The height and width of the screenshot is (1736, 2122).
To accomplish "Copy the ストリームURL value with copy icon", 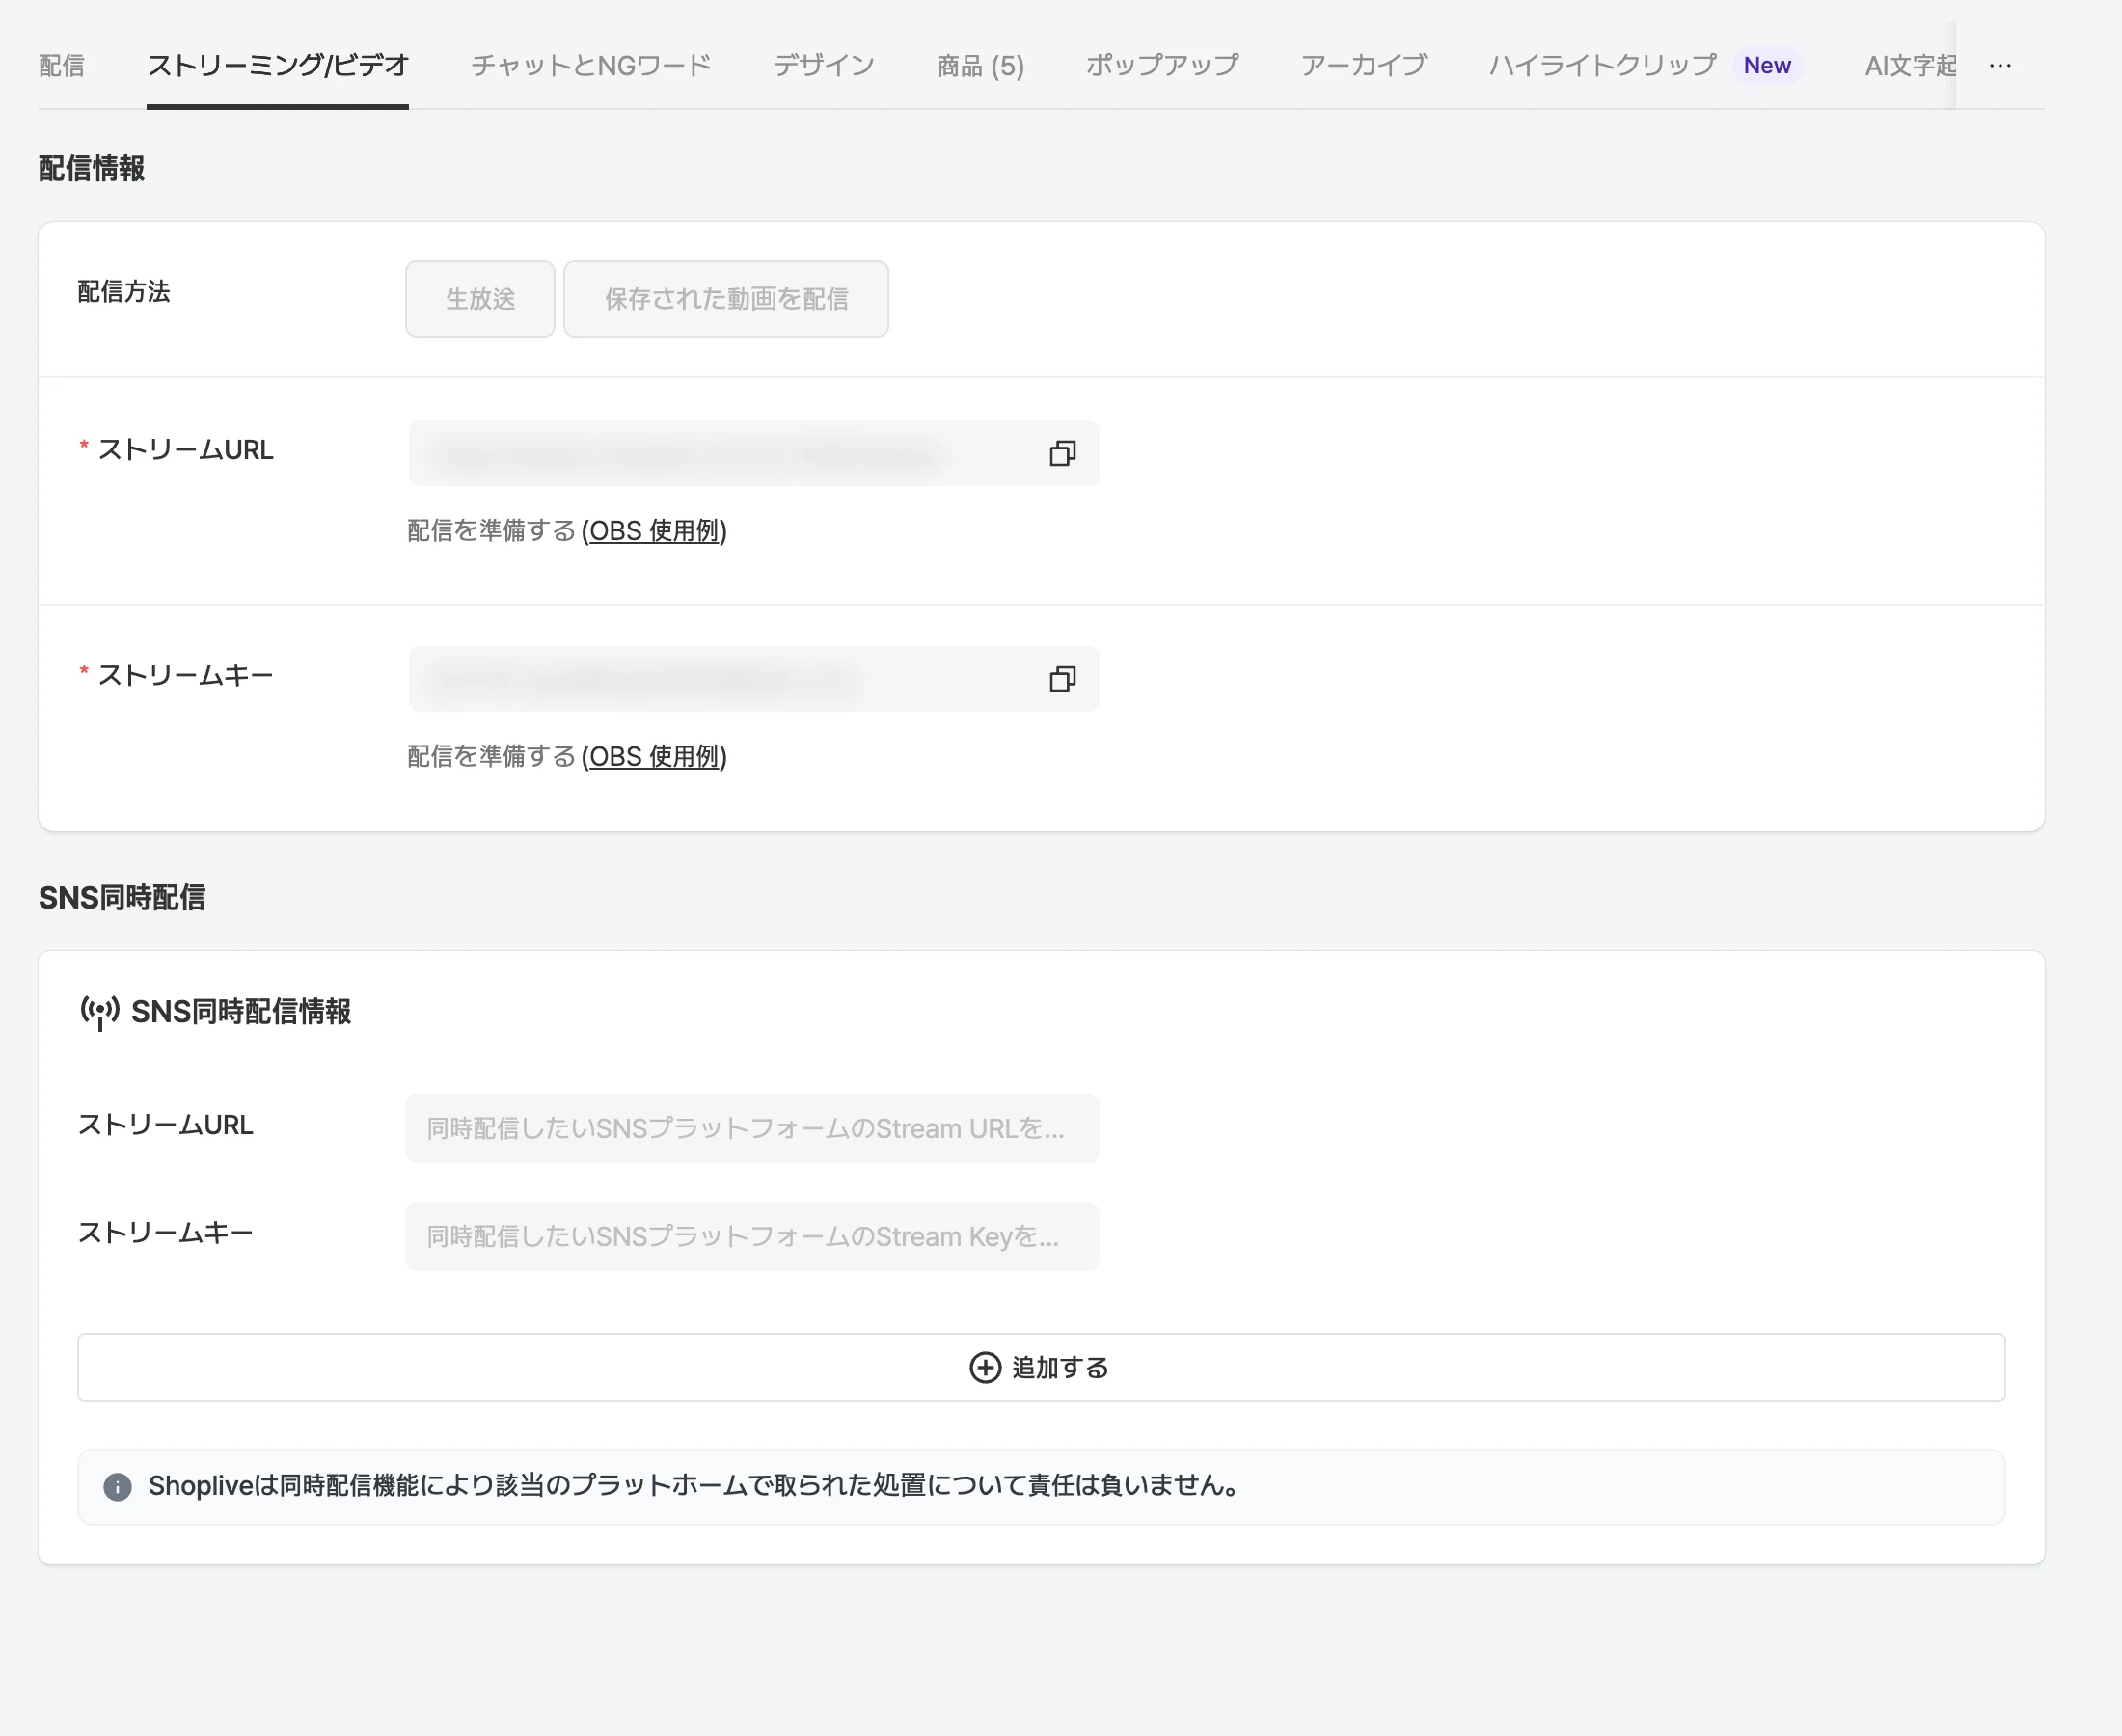I will [1062, 453].
